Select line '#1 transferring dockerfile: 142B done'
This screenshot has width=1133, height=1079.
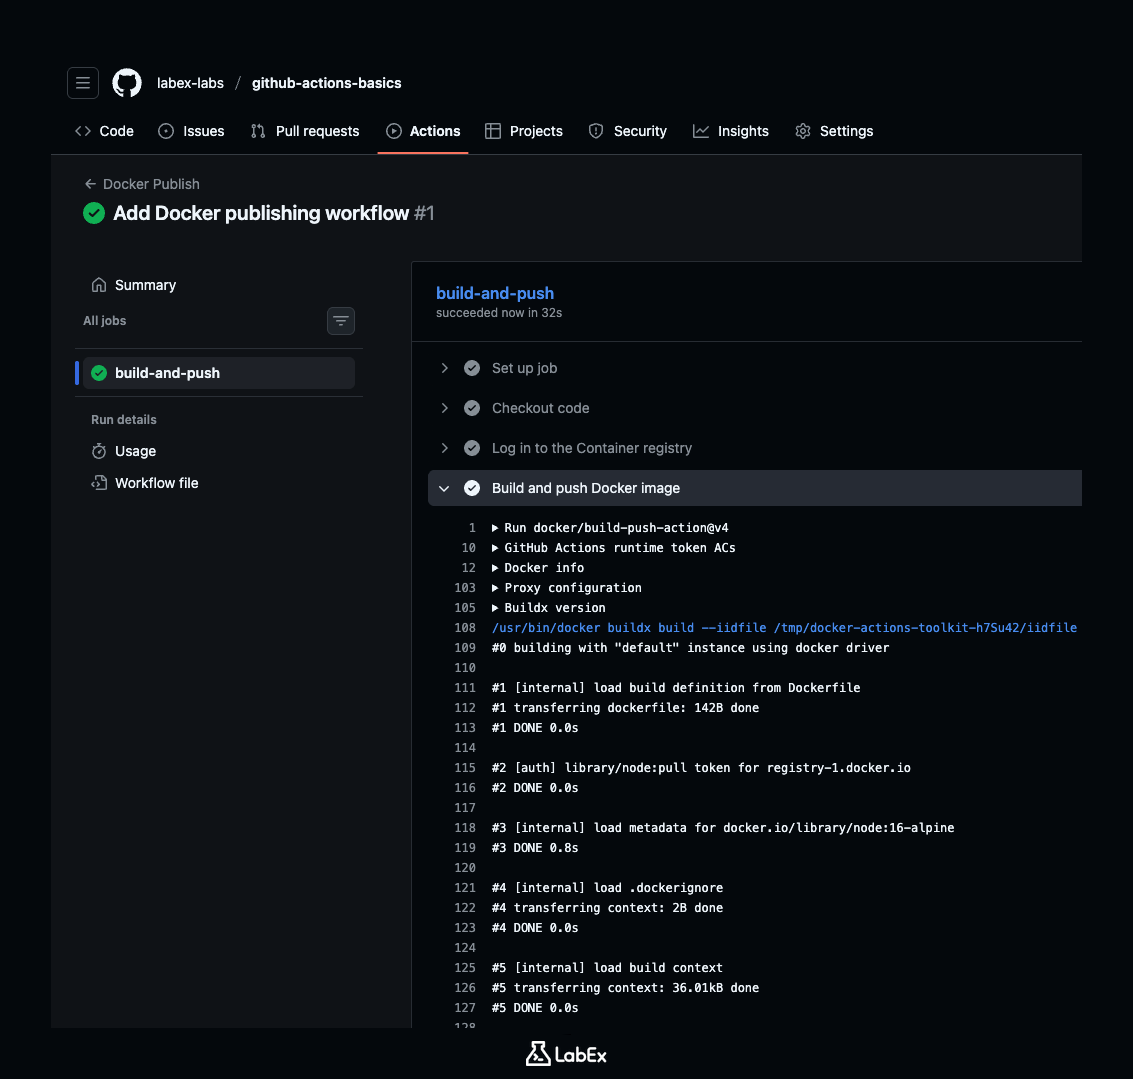(x=625, y=708)
